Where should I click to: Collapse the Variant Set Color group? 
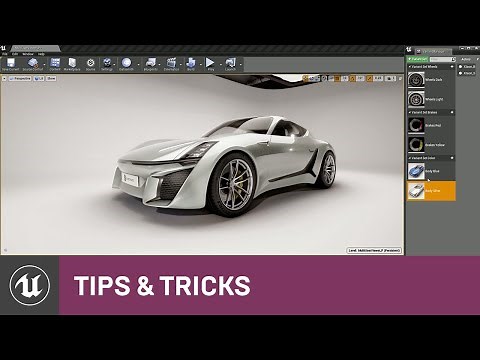[x=410, y=158]
